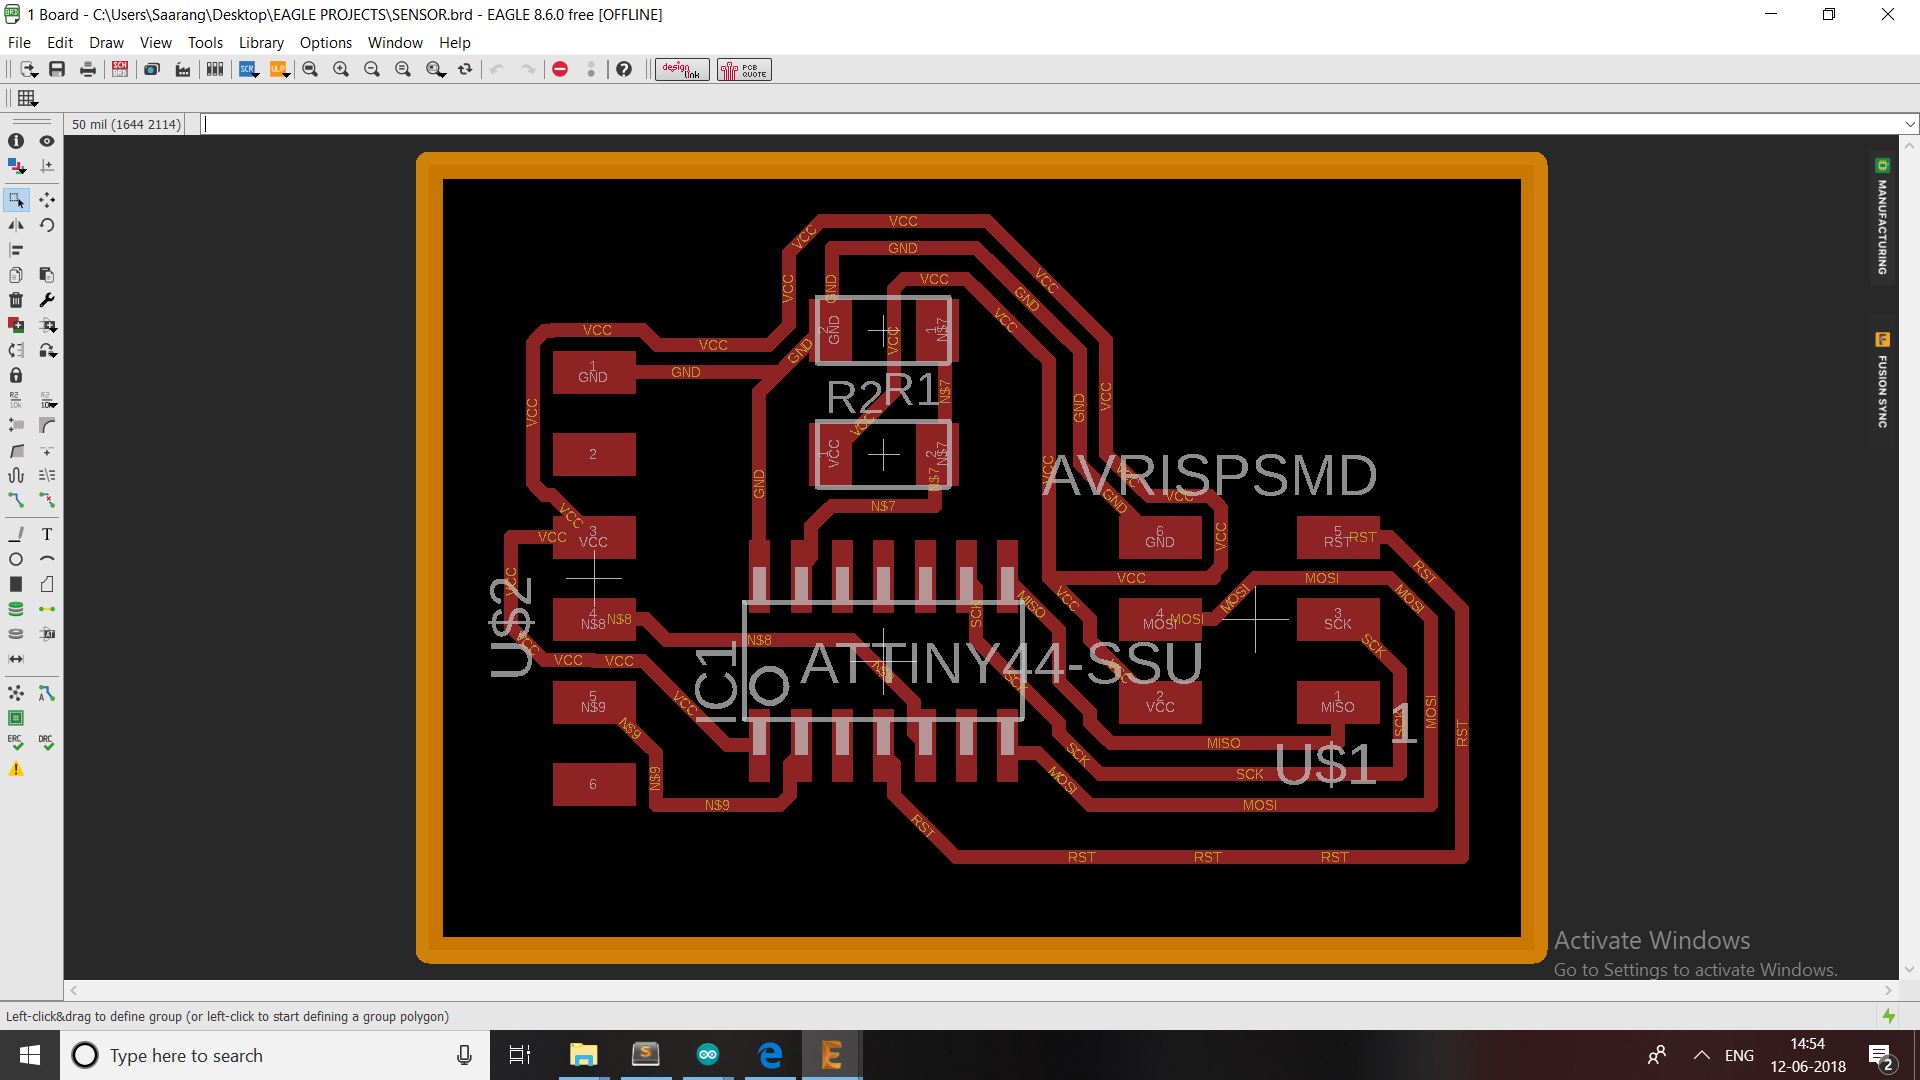Select the Circle drawing tool

click(16, 559)
